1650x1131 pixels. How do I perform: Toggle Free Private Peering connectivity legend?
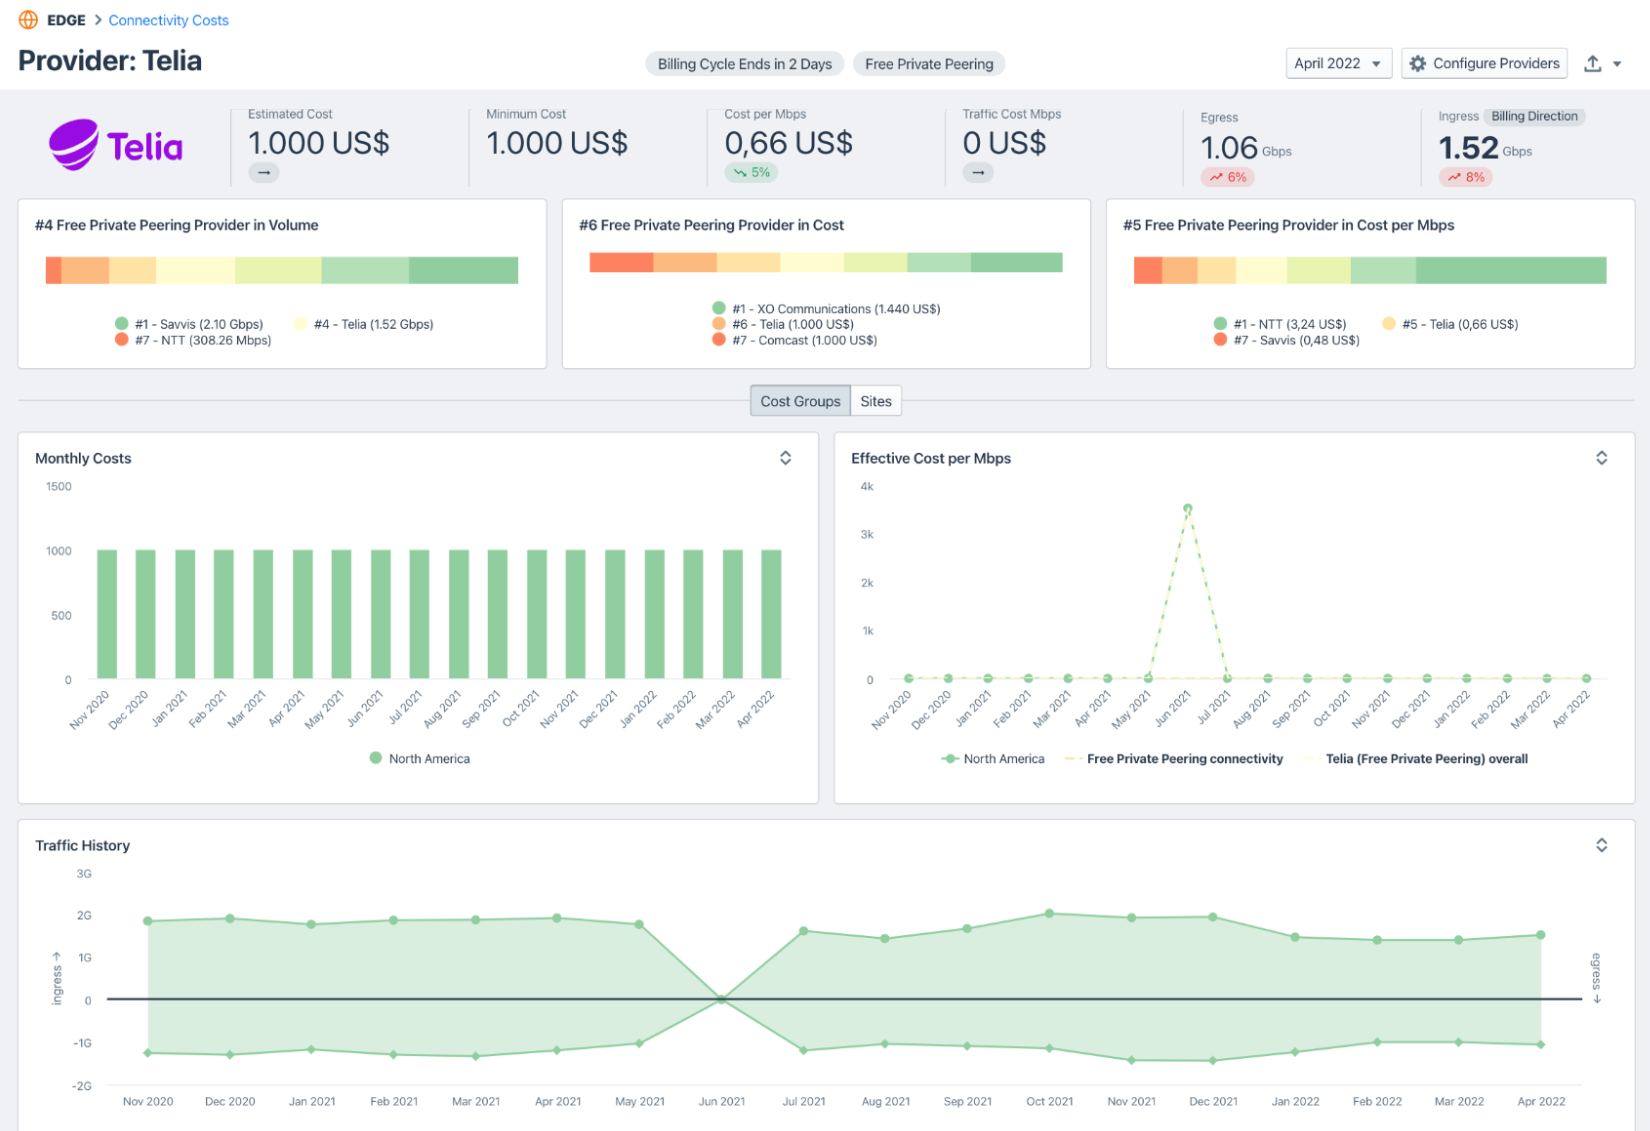point(1174,759)
